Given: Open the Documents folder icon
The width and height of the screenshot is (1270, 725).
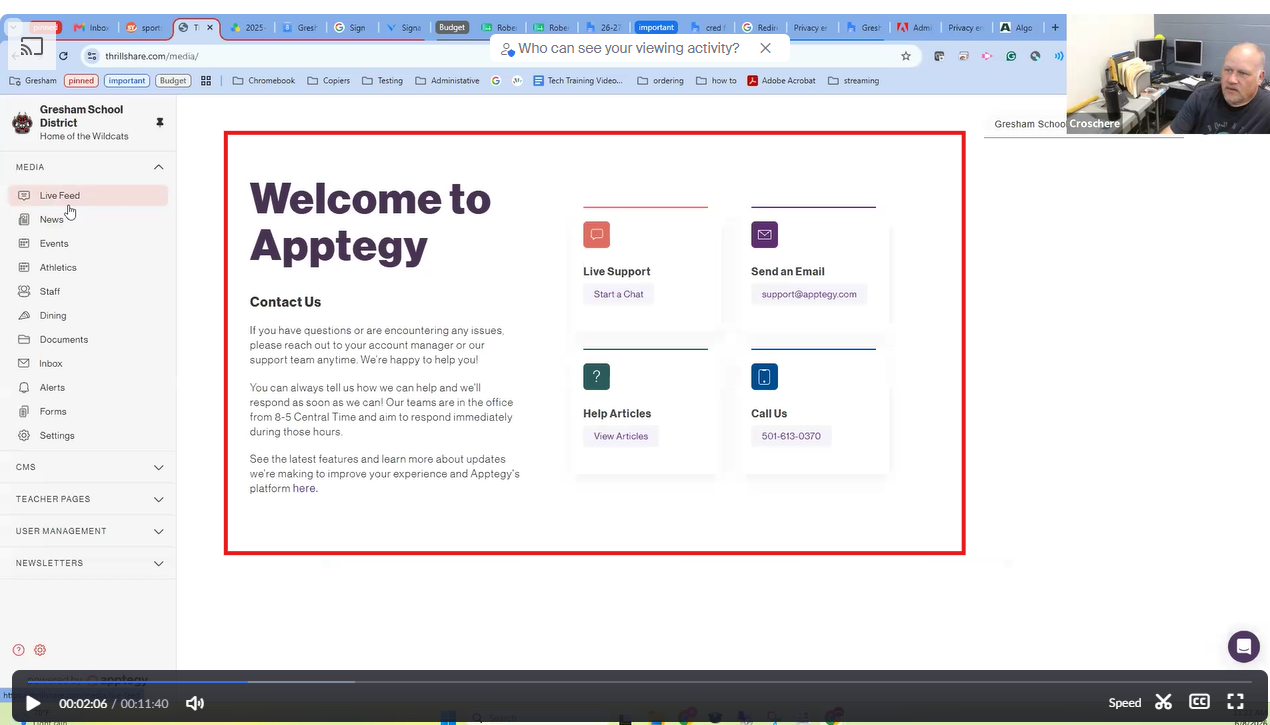Looking at the screenshot, I should pos(24,339).
